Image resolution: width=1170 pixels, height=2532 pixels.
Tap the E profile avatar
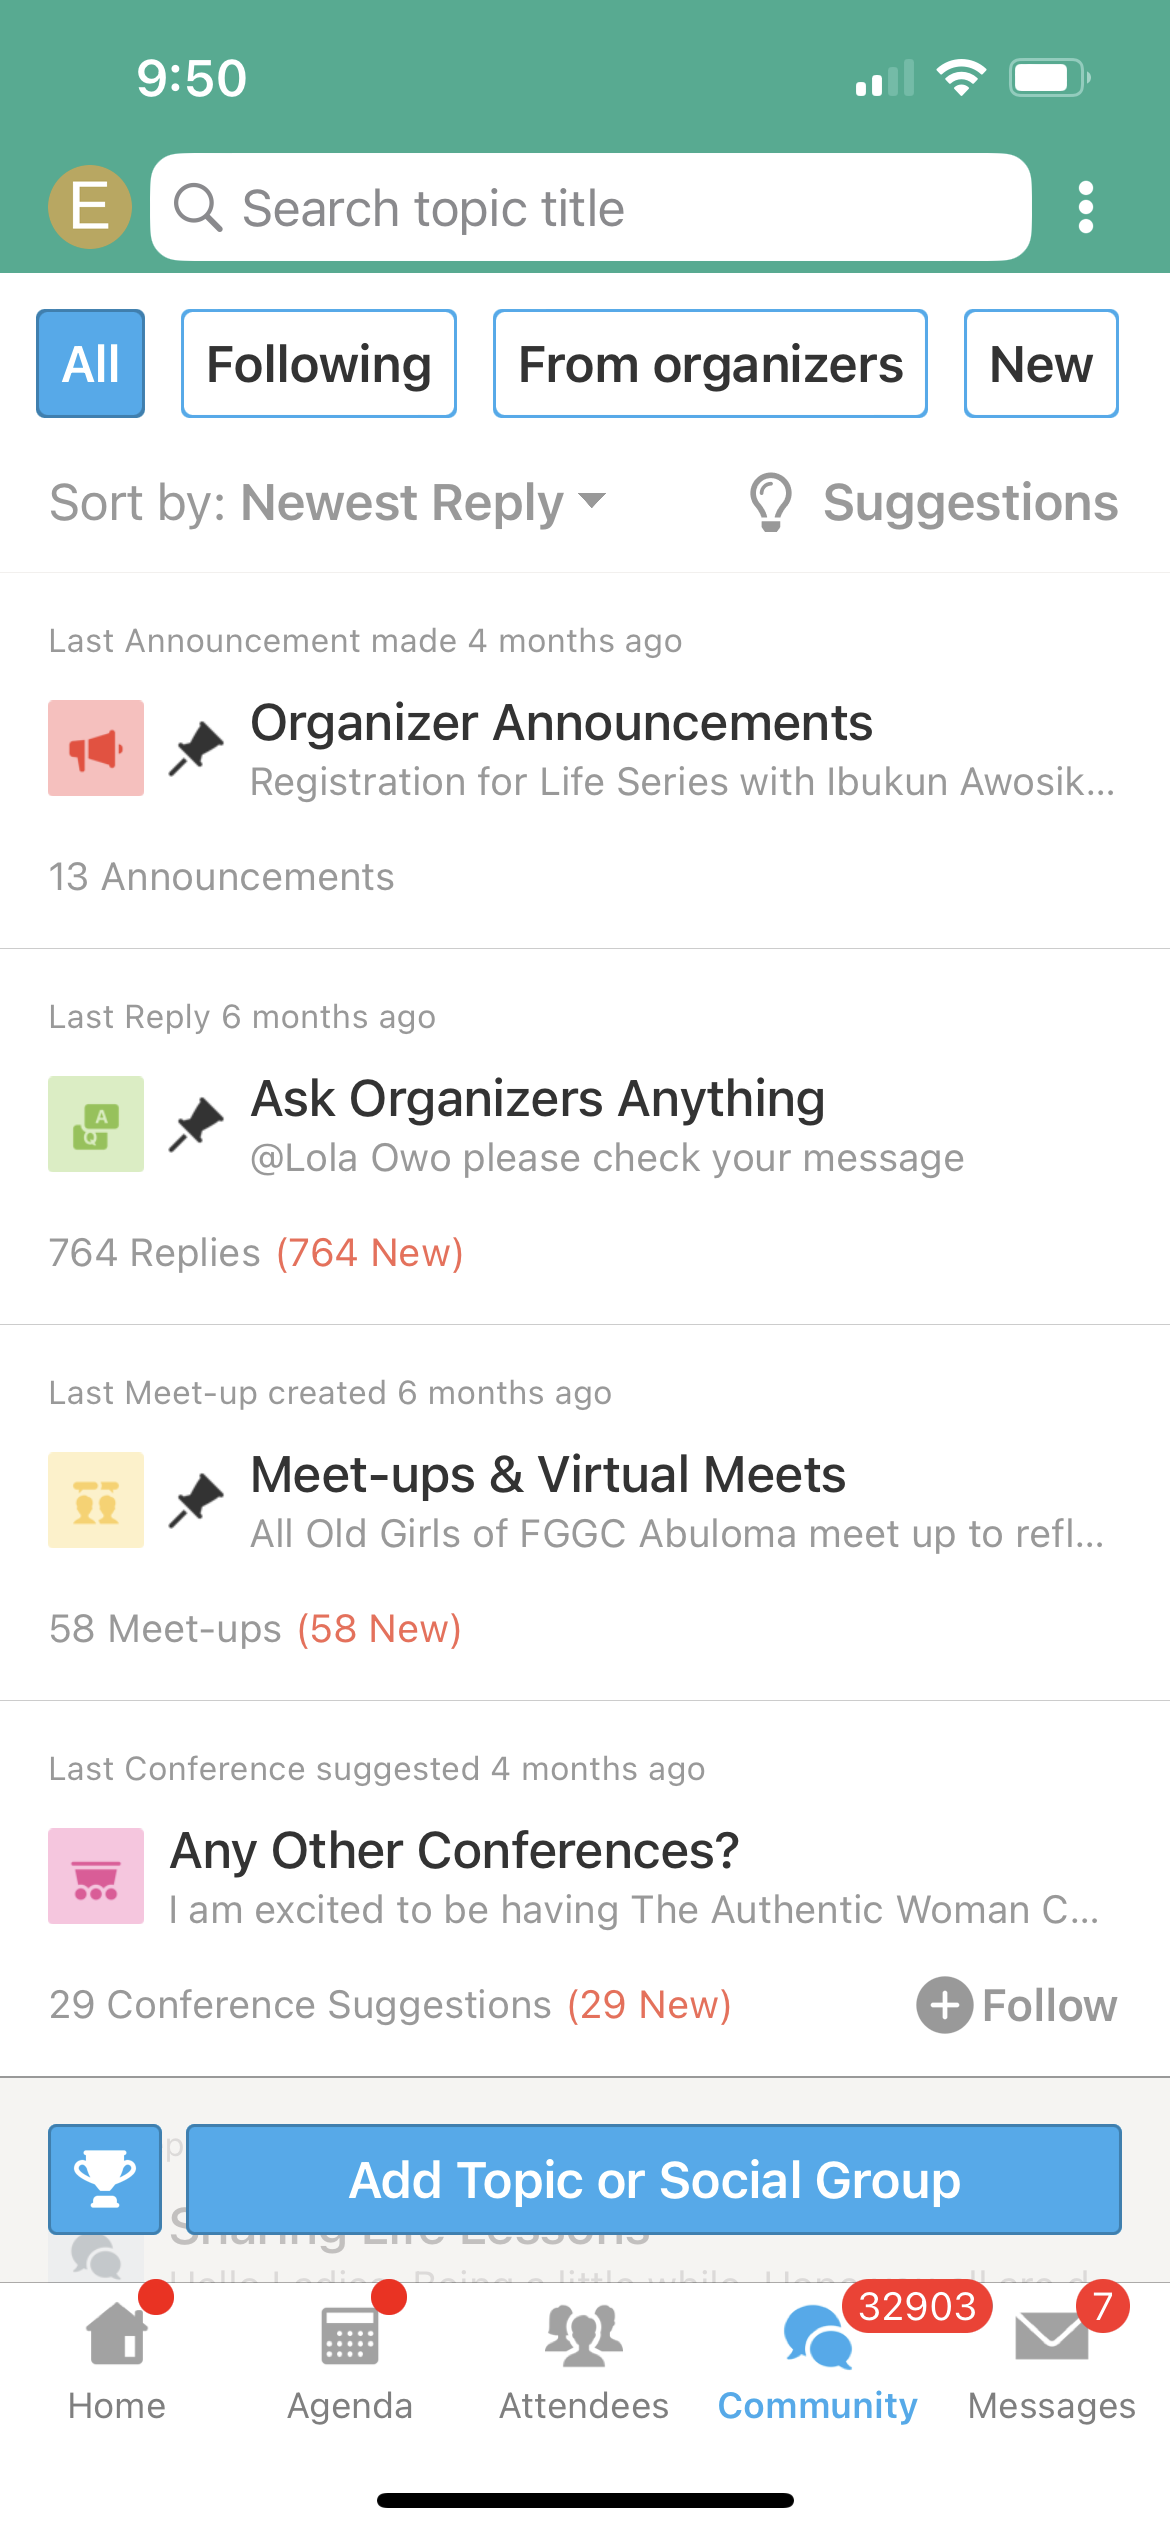[x=90, y=207]
